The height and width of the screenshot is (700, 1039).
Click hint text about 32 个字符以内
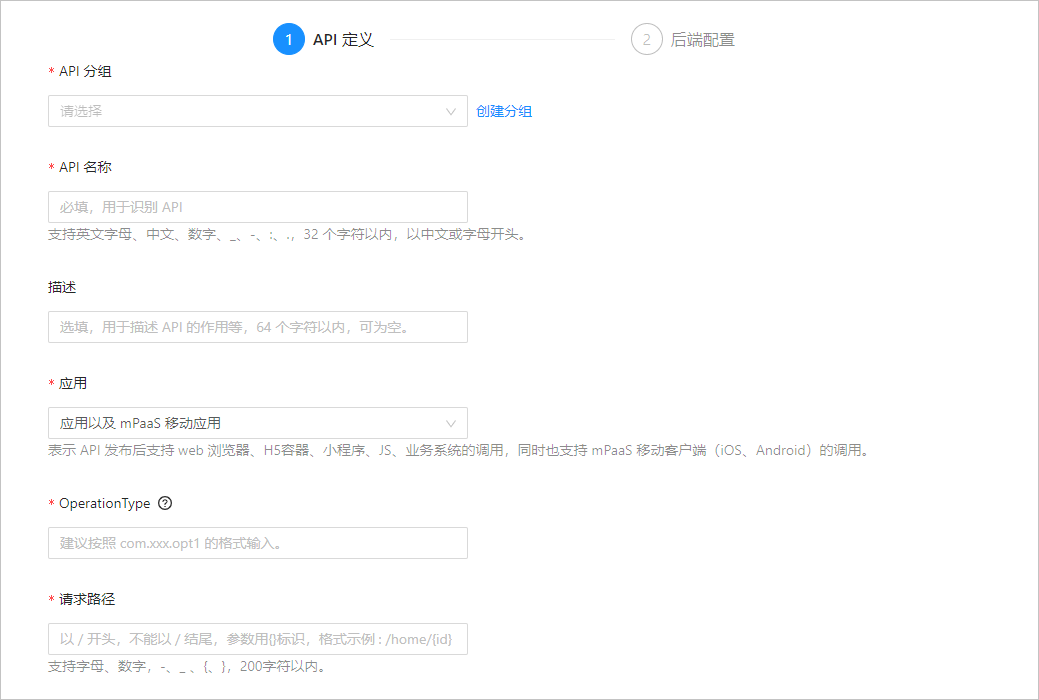coord(288,235)
